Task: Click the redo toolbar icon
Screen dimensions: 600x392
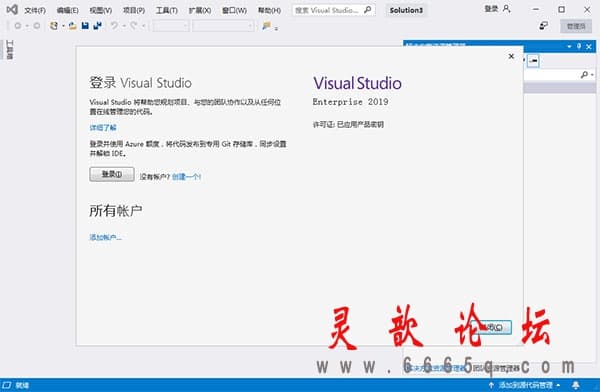Action: 134,26
